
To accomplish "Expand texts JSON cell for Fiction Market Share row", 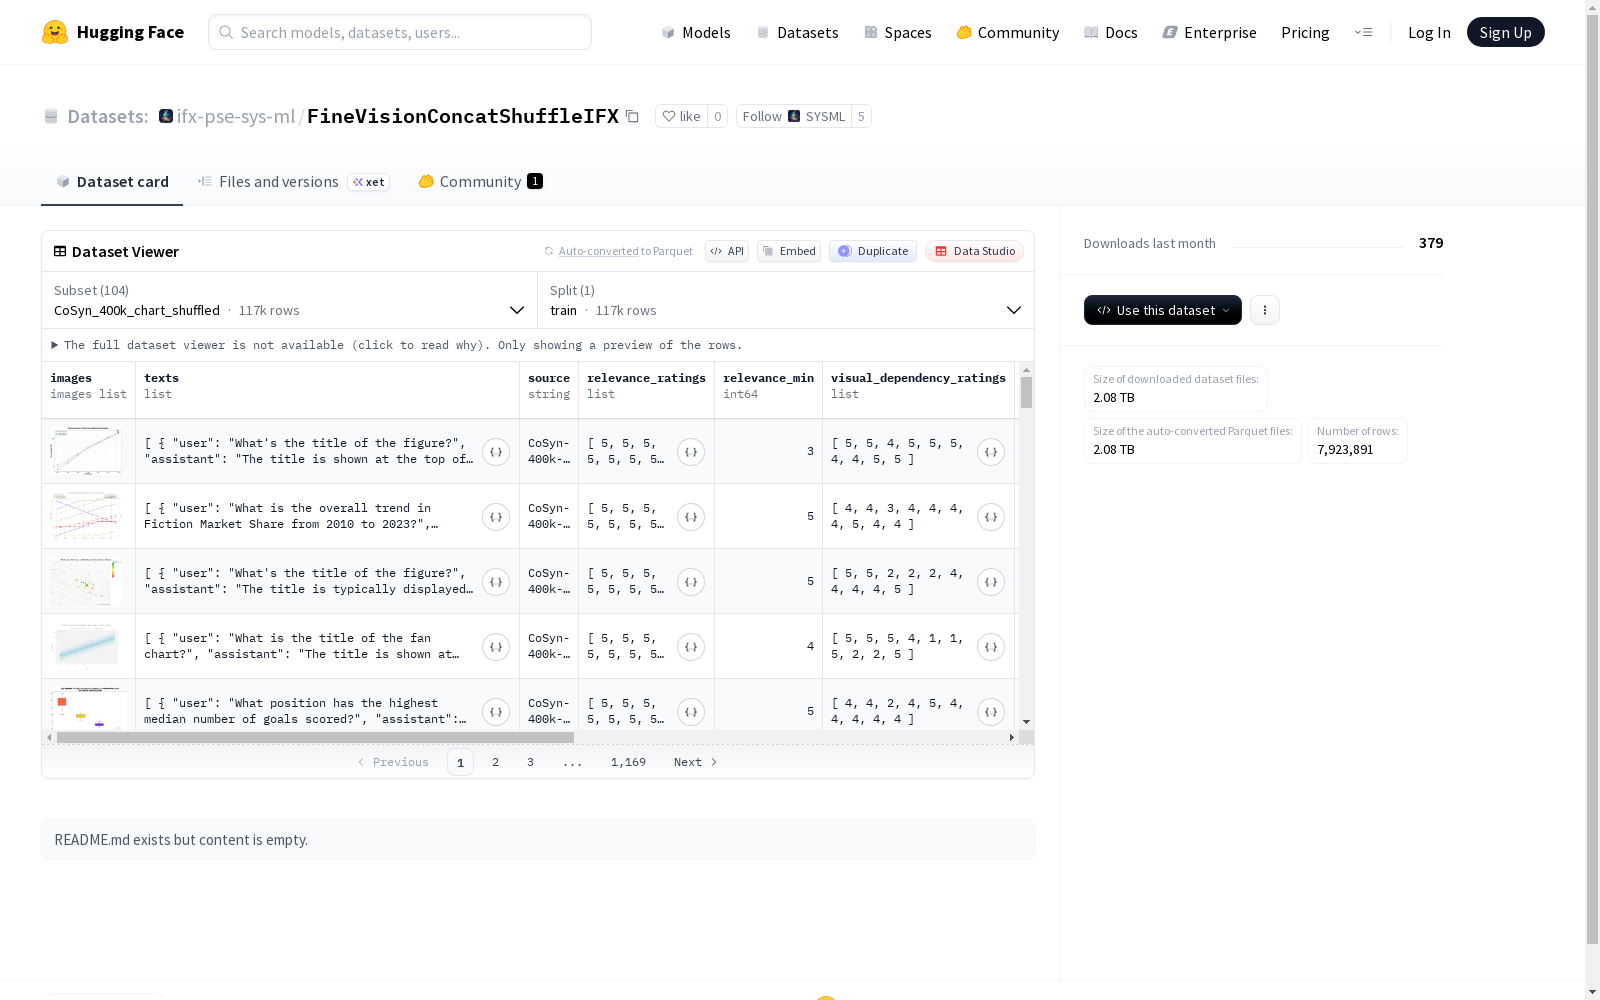I will tap(496, 517).
